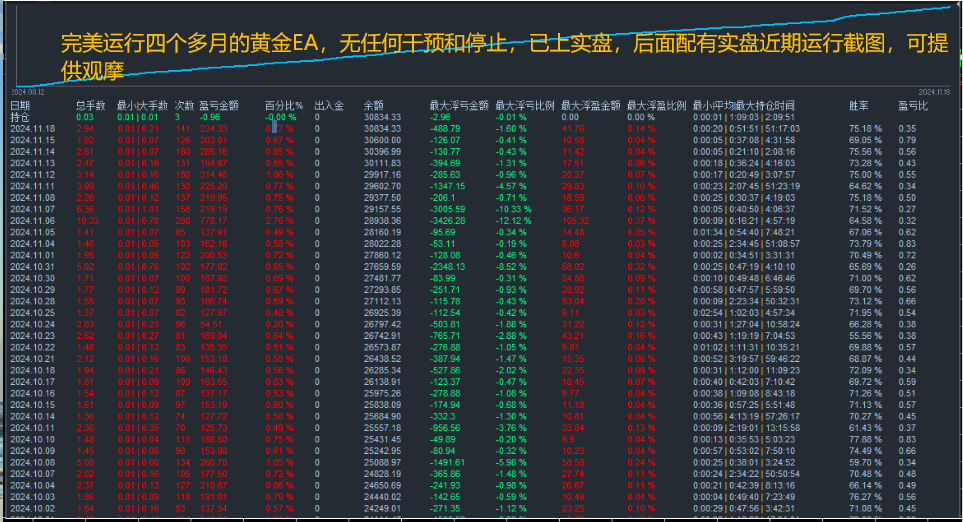Screen dimensions: 963x522
Task: Click the 最大浮亏金额 column header
Action: click(459, 106)
